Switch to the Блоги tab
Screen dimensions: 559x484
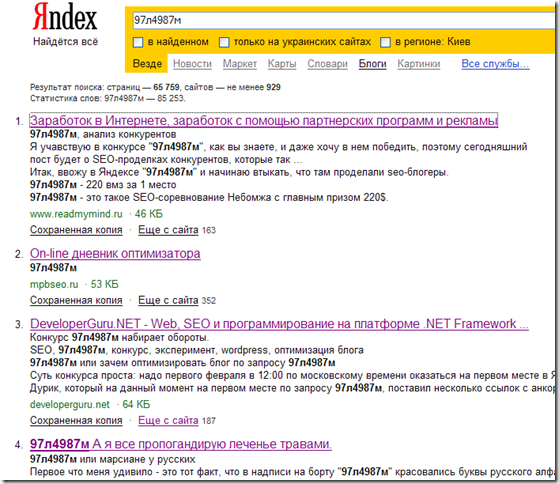coord(373,64)
